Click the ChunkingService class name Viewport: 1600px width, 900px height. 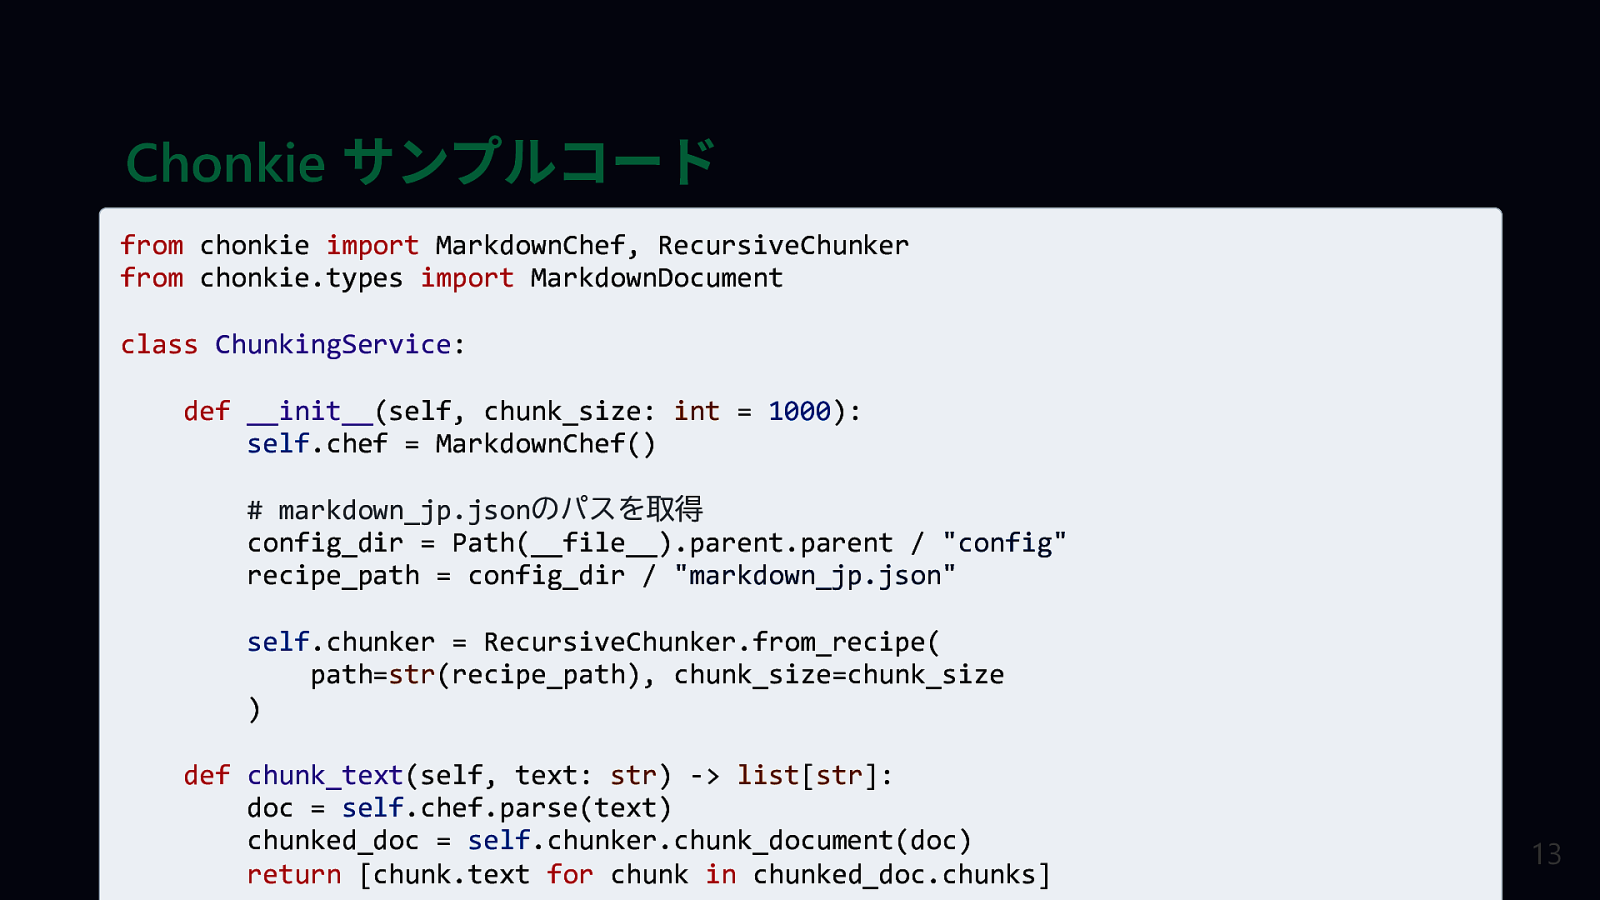click(333, 345)
